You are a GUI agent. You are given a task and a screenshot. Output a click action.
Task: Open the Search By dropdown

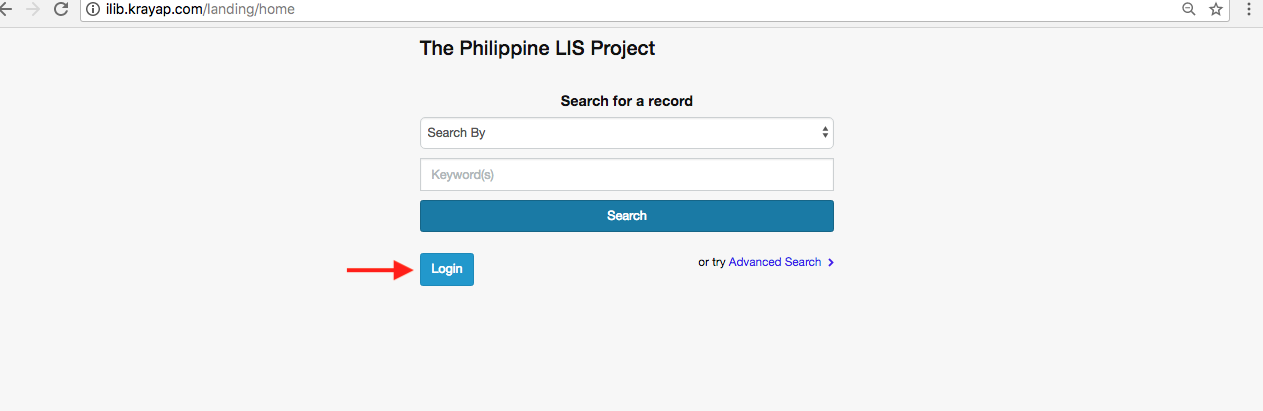[626, 133]
